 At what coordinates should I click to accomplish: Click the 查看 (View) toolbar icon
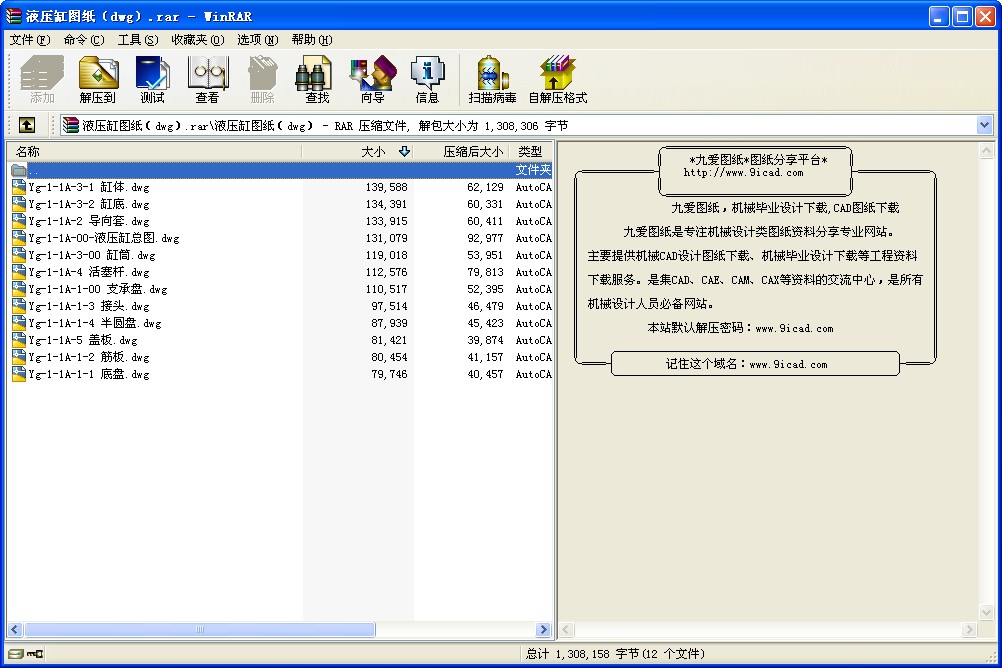coord(207,79)
